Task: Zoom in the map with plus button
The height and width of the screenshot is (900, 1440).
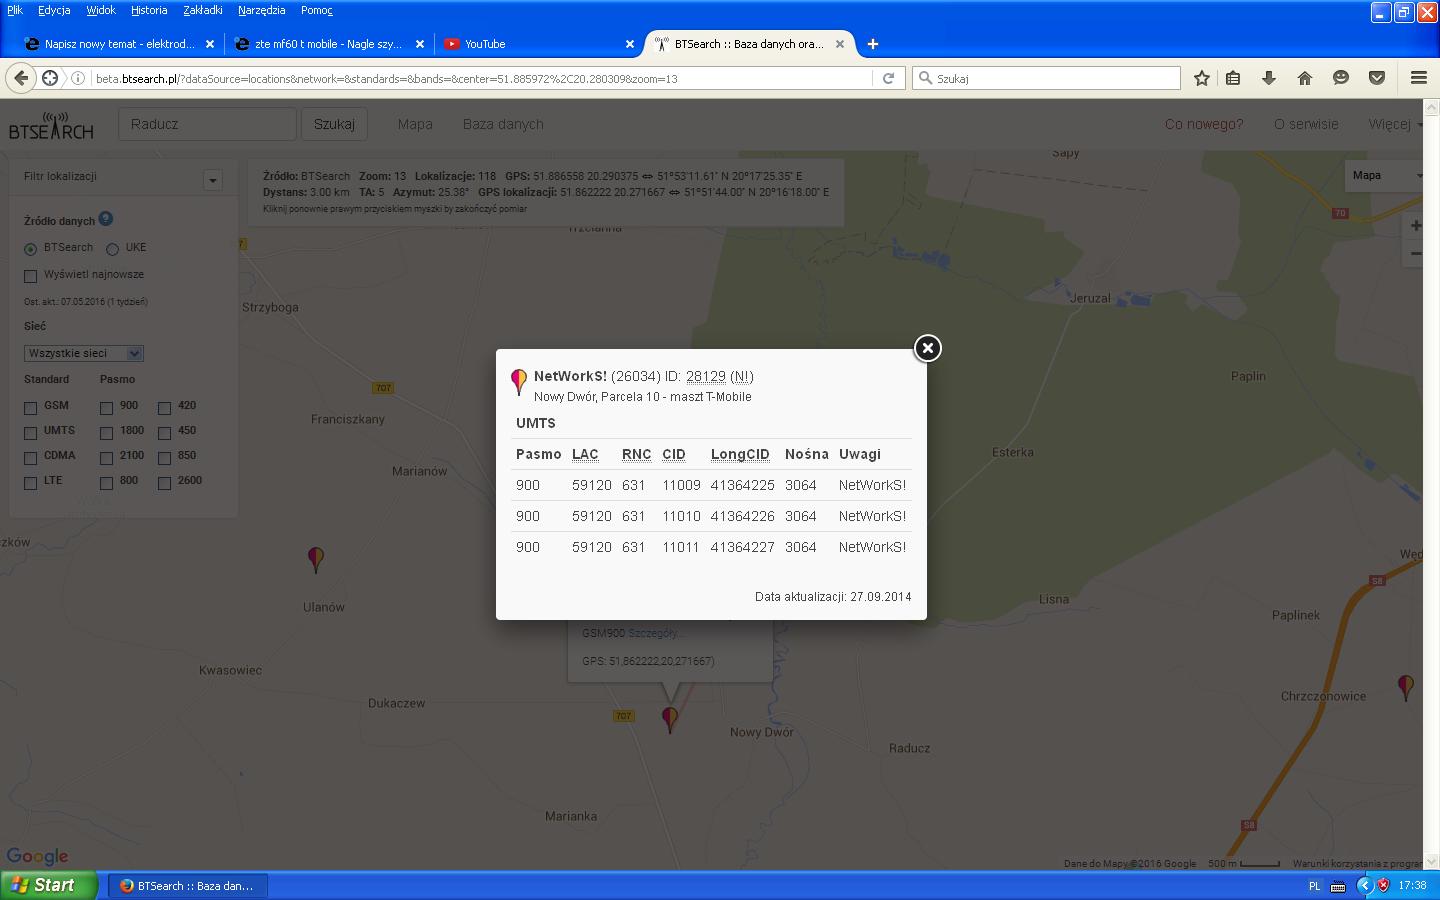Action: click(1415, 226)
